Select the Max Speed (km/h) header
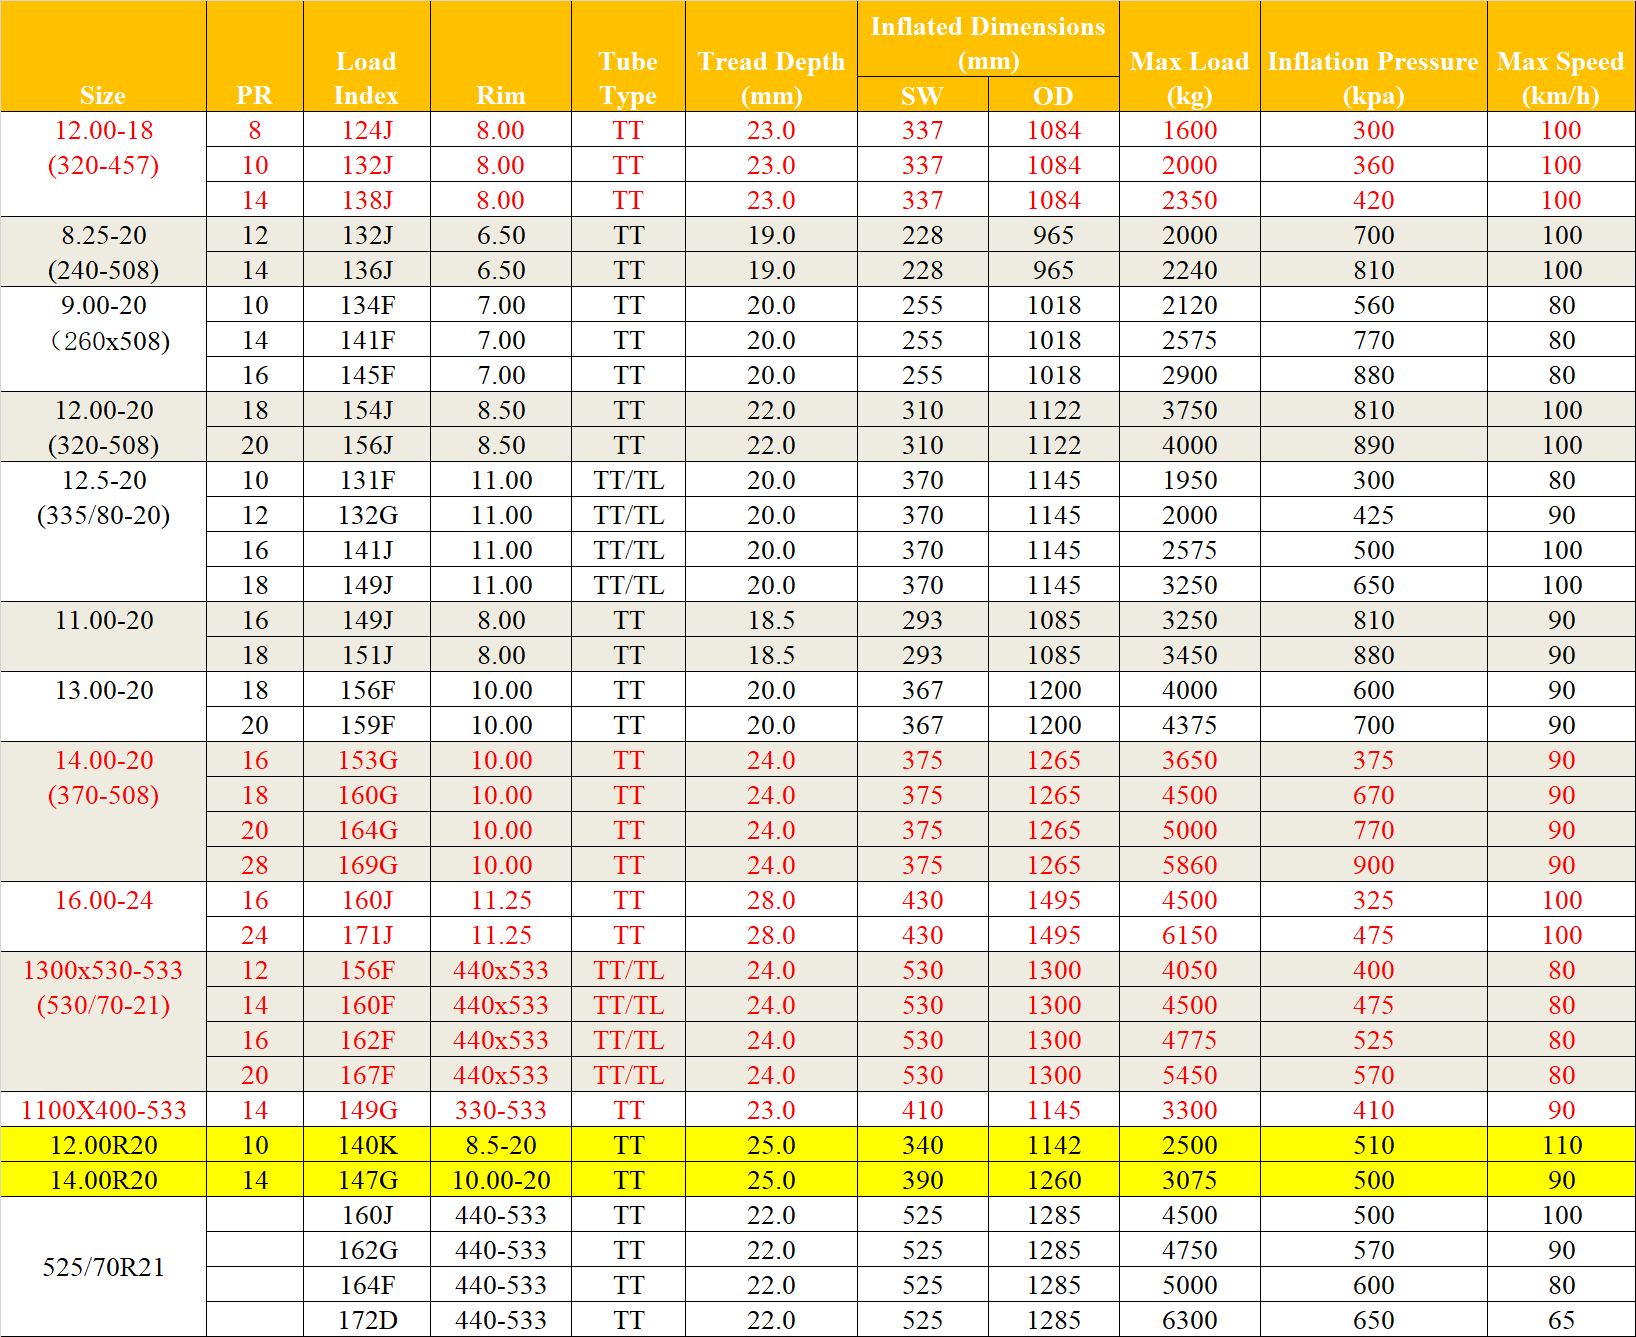The height and width of the screenshot is (1337, 1636). (x=1560, y=78)
